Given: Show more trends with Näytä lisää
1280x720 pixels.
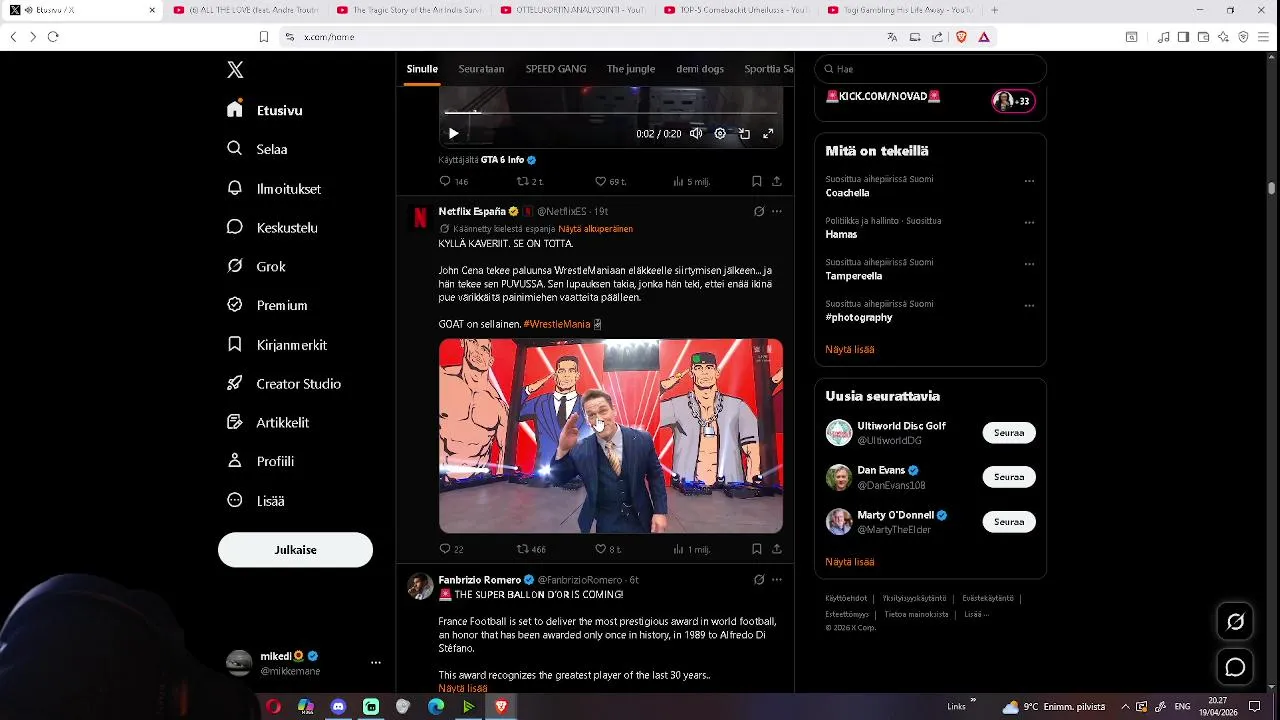Looking at the screenshot, I should (850, 349).
